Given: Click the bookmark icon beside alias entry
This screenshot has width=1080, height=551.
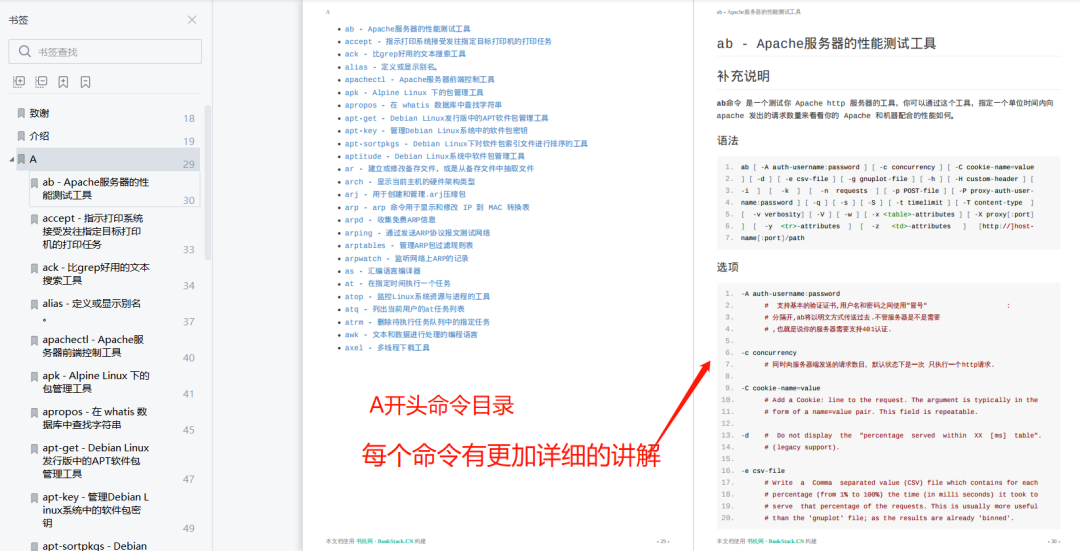Looking at the screenshot, I should pyautogui.click(x=34, y=304).
